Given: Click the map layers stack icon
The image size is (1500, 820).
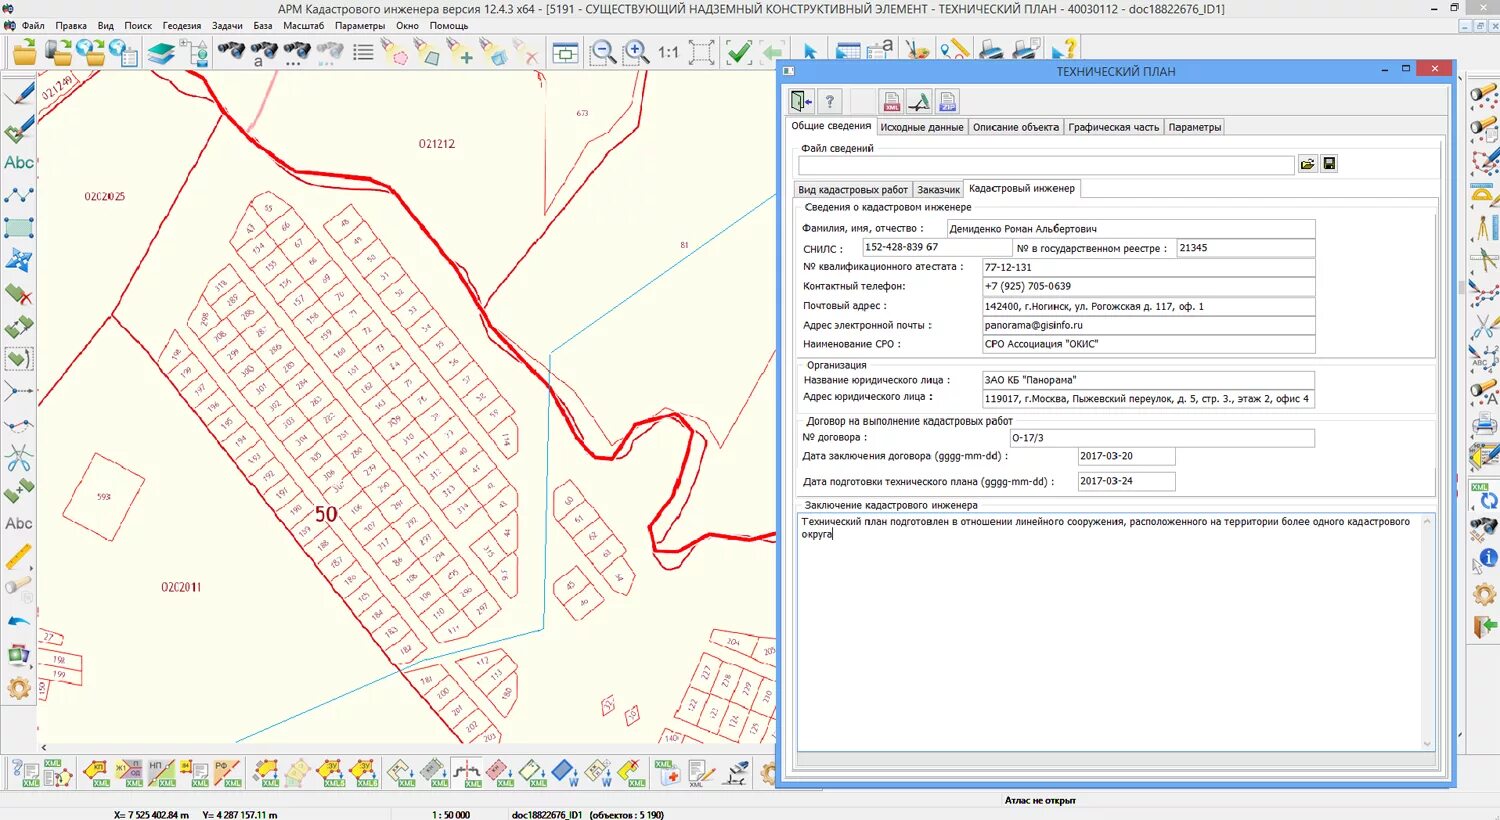Looking at the screenshot, I should click(161, 52).
